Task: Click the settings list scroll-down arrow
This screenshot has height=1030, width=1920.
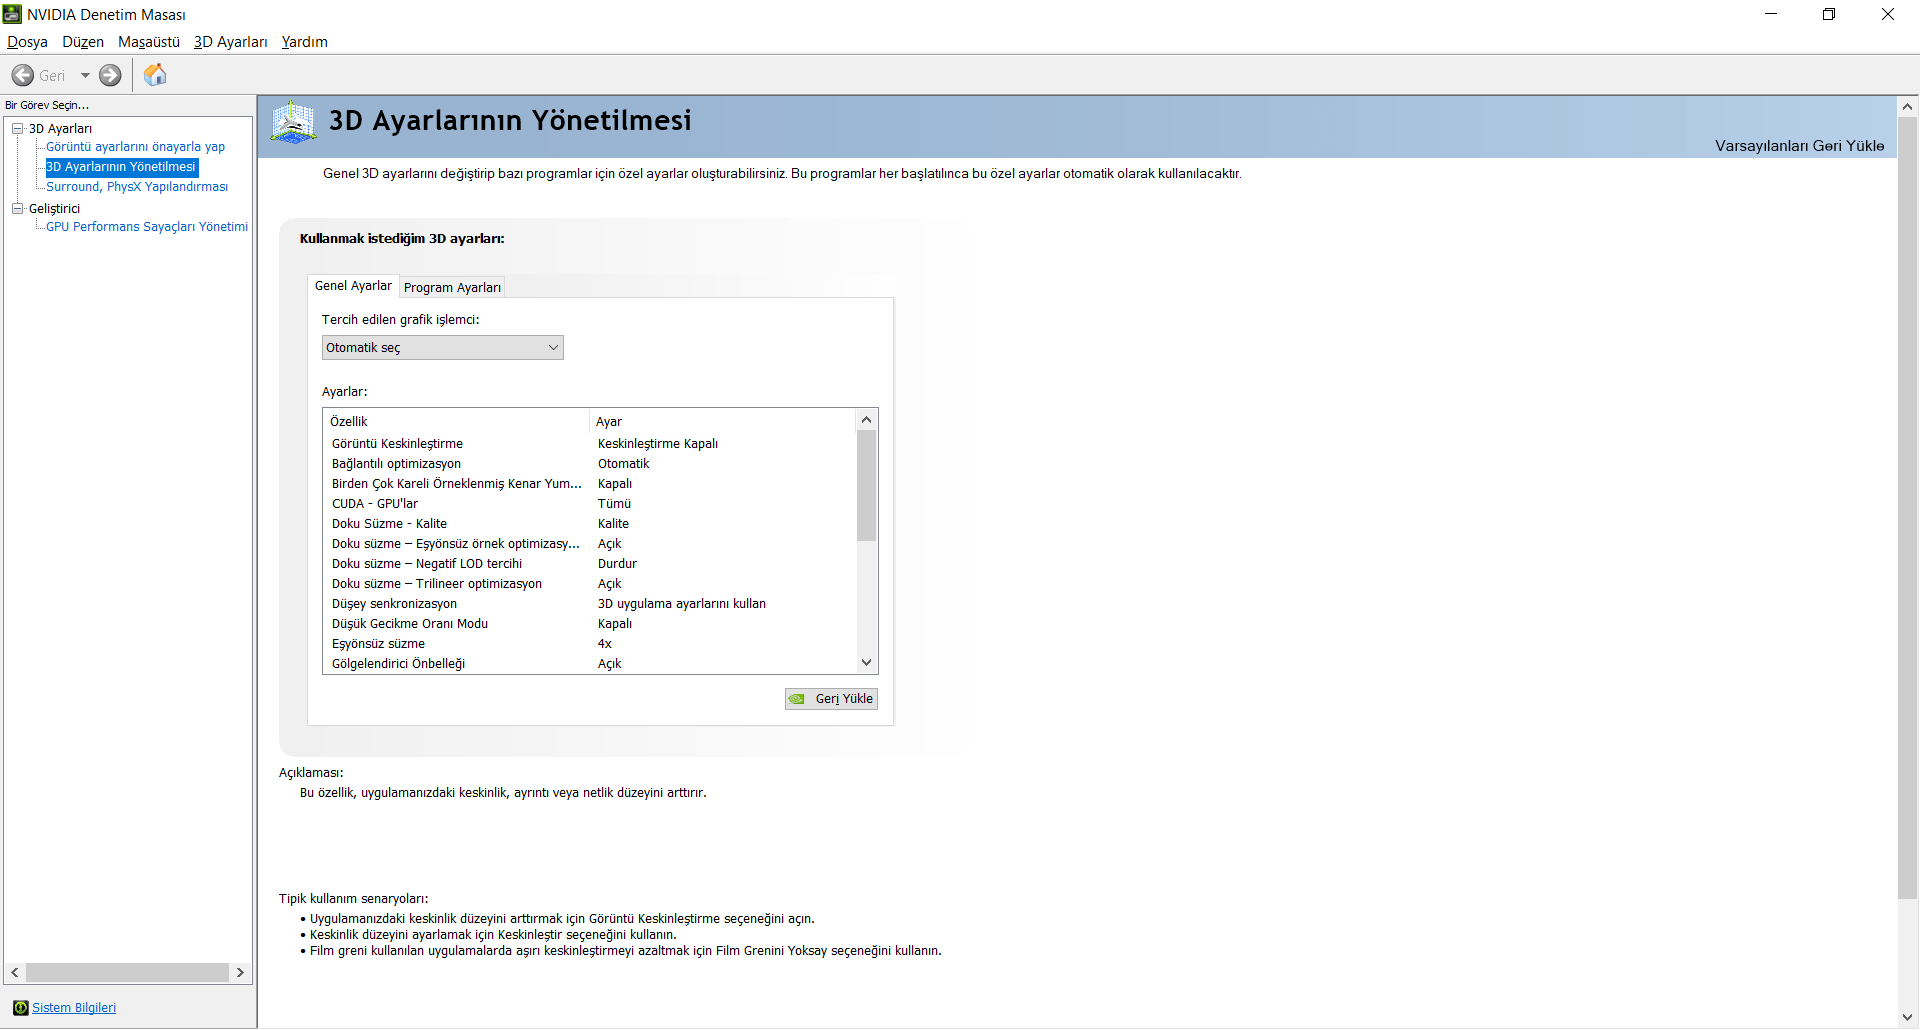Action: coord(867,662)
